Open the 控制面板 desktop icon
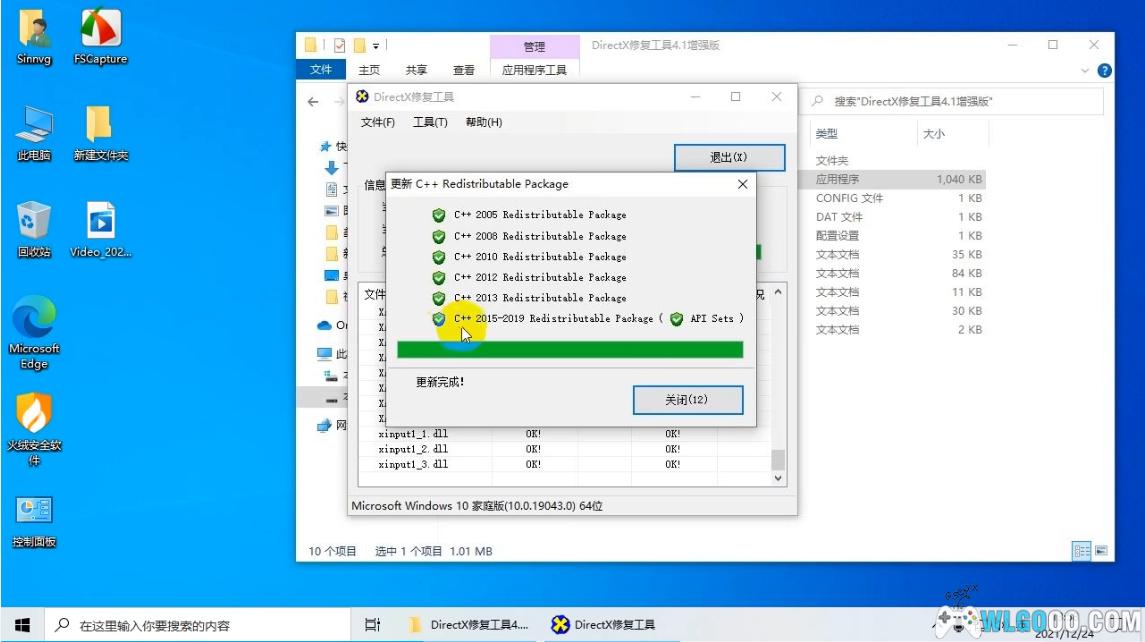This screenshot has width=1145, height=642. click(34, 511)
